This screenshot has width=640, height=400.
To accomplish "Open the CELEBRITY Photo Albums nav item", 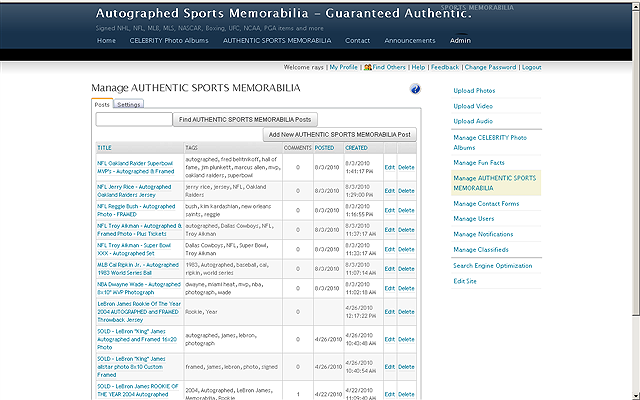I will click(168, 41).
